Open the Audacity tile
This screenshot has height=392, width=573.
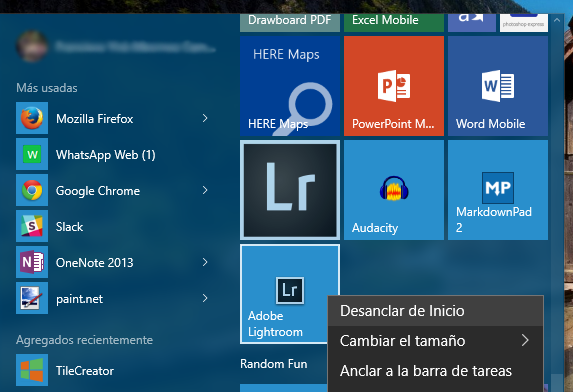pos(394,190)
